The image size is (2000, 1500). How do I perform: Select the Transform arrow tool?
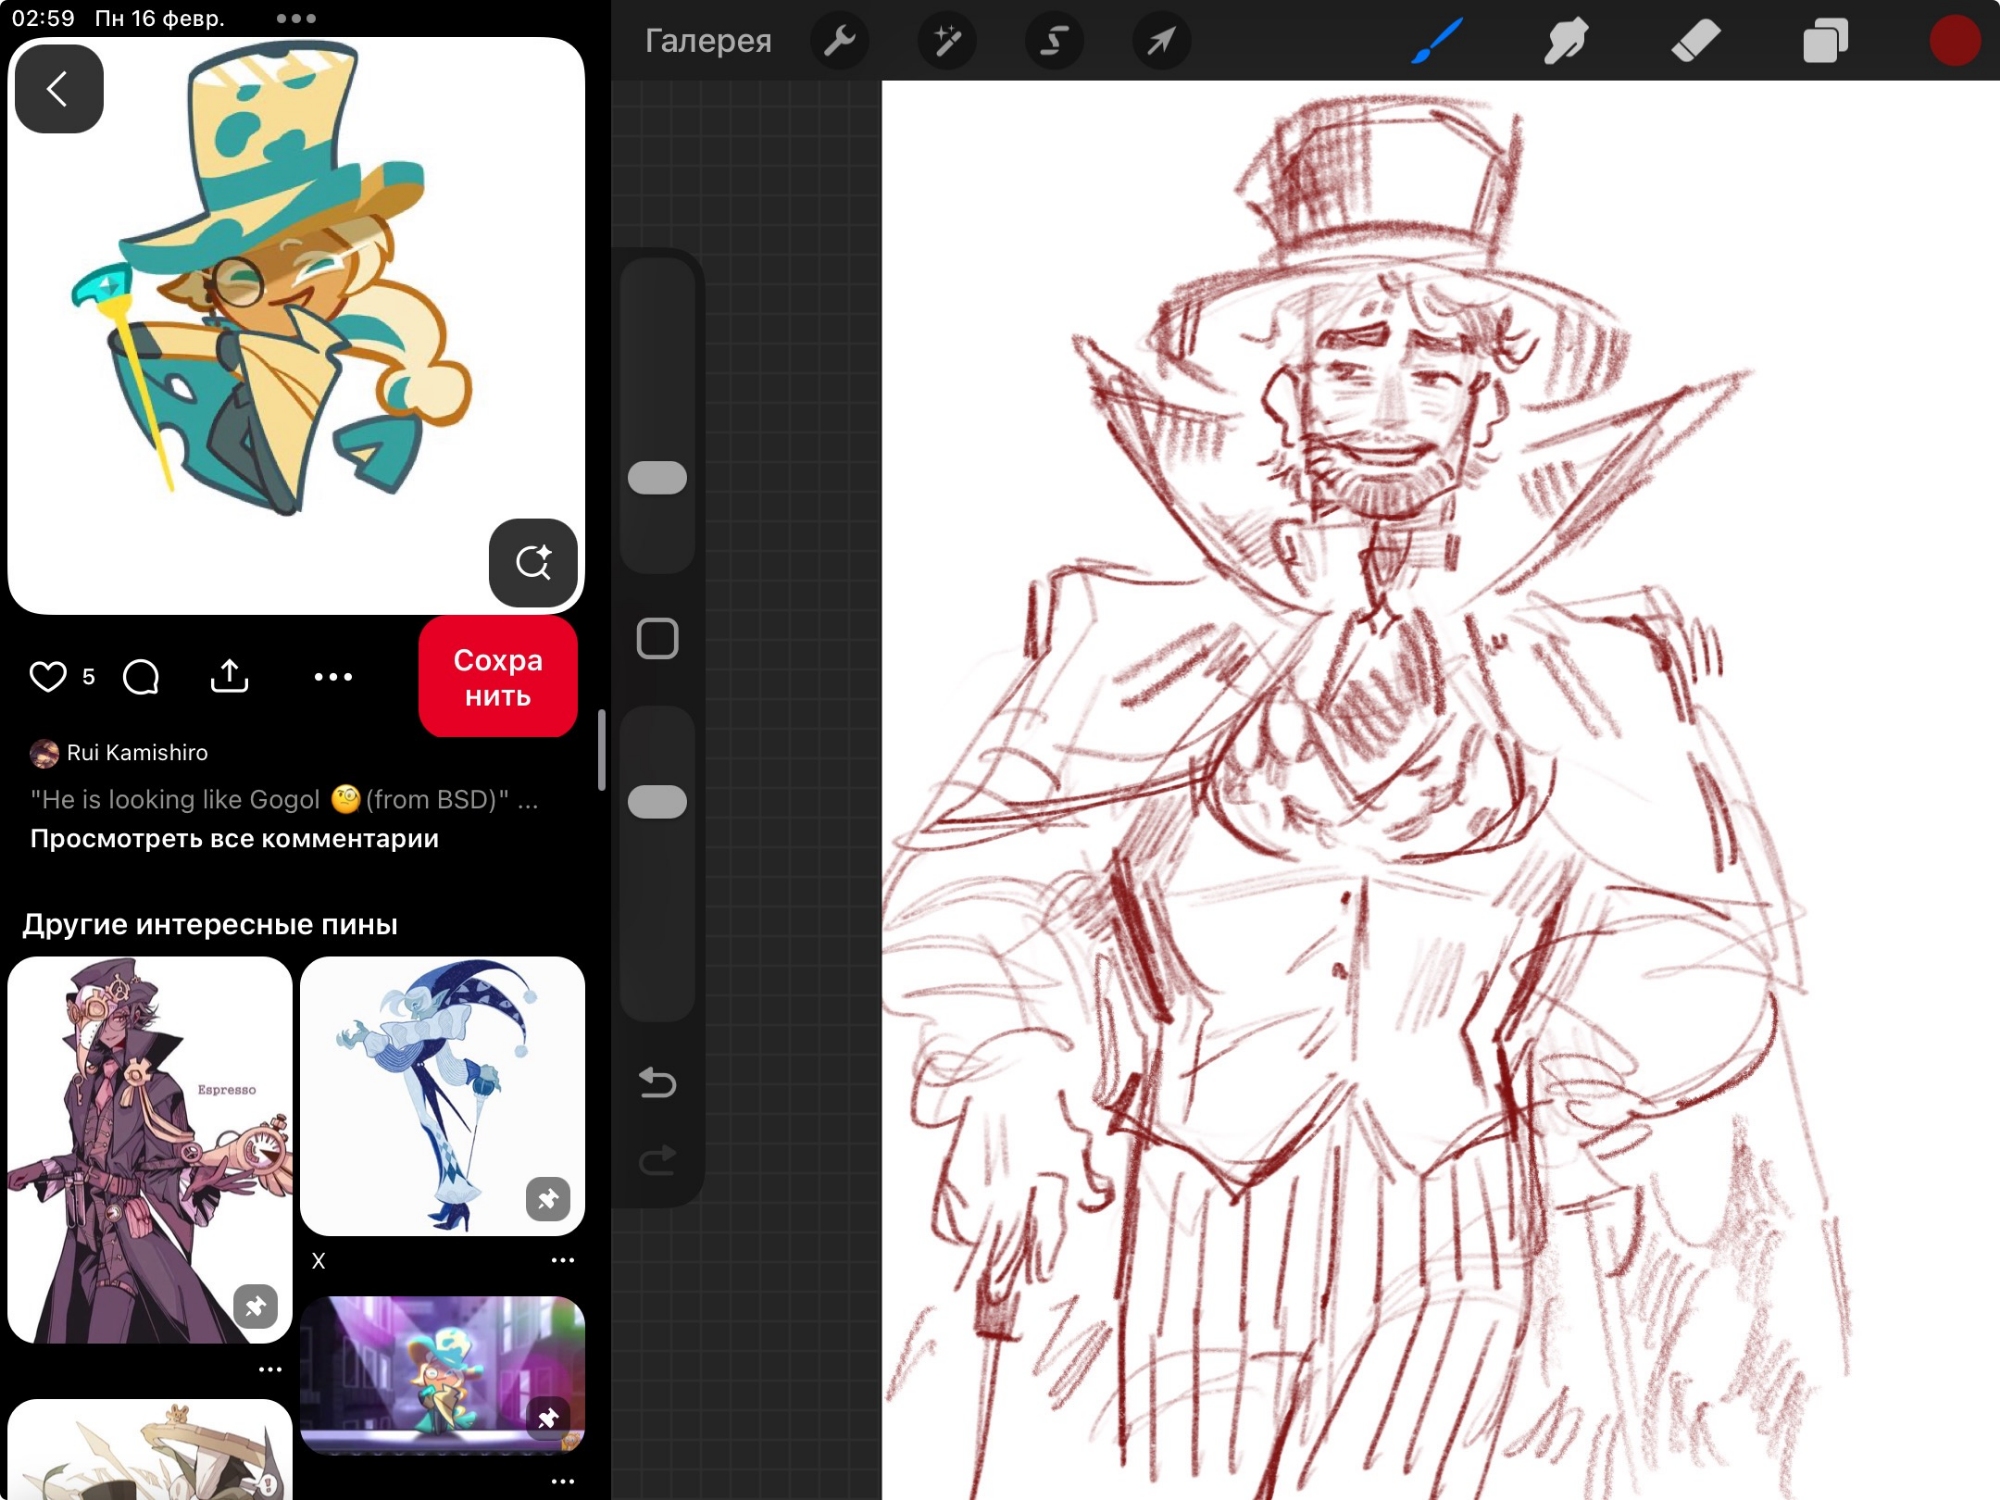(x=1161, y=41)
